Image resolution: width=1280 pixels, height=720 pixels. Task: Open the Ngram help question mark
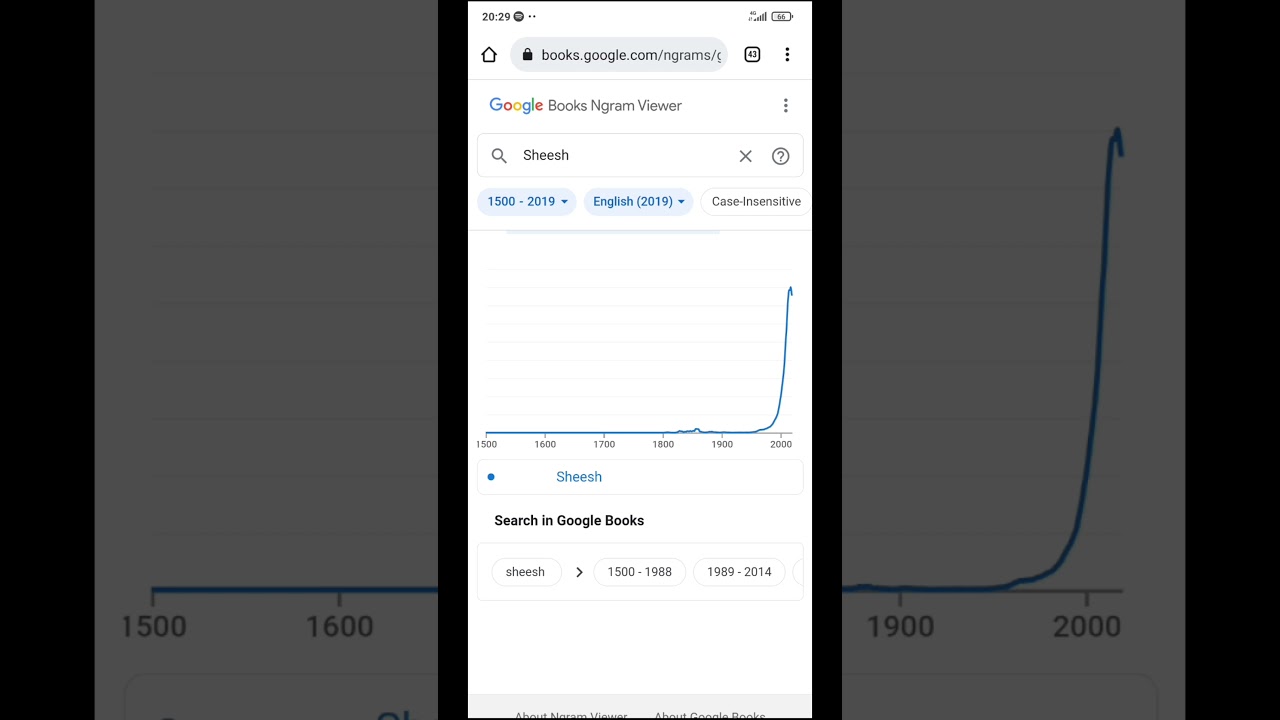tap(781, 156)
